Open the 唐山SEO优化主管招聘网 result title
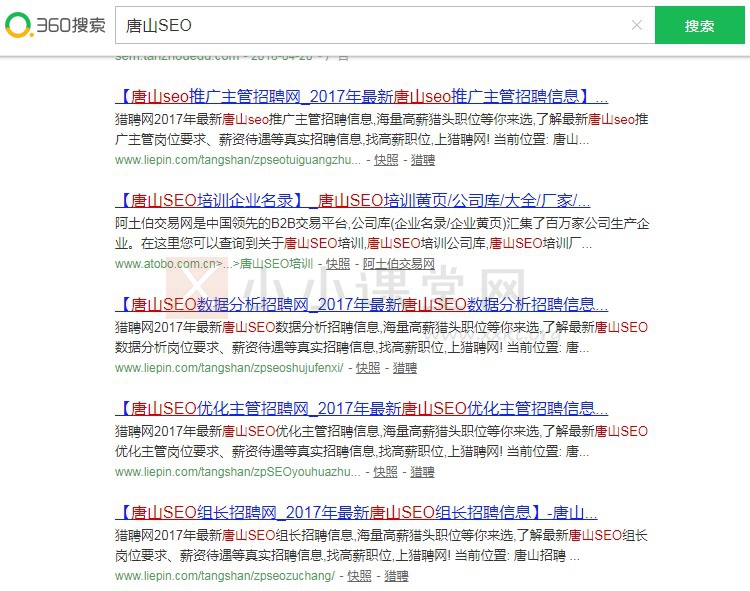This screenshot has height=591, width=750. pyautogui.click(x=362, y=408)
